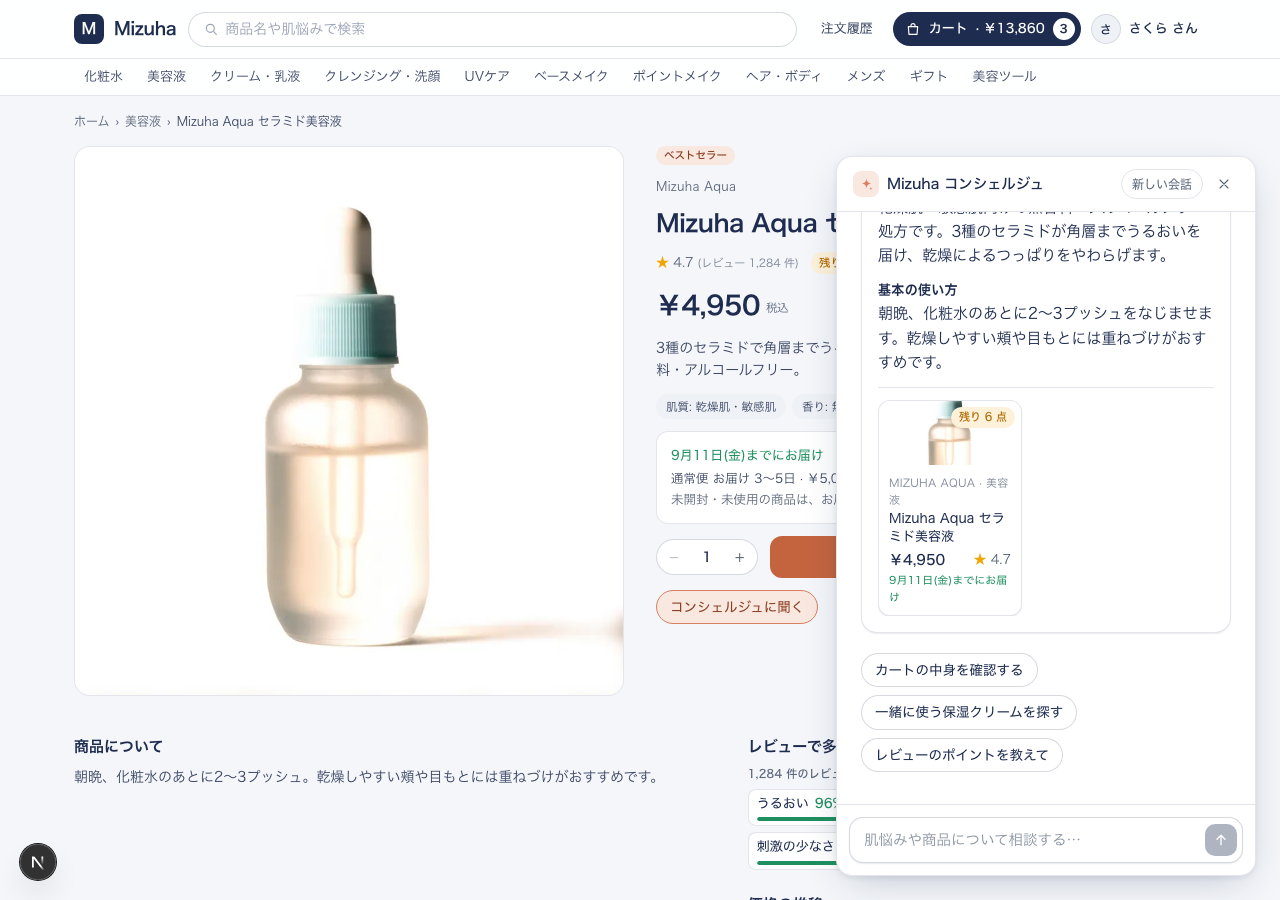Screen dimensions: 1280x900
Task: Click コンシェルジュに聞く button
Action: 737,607
